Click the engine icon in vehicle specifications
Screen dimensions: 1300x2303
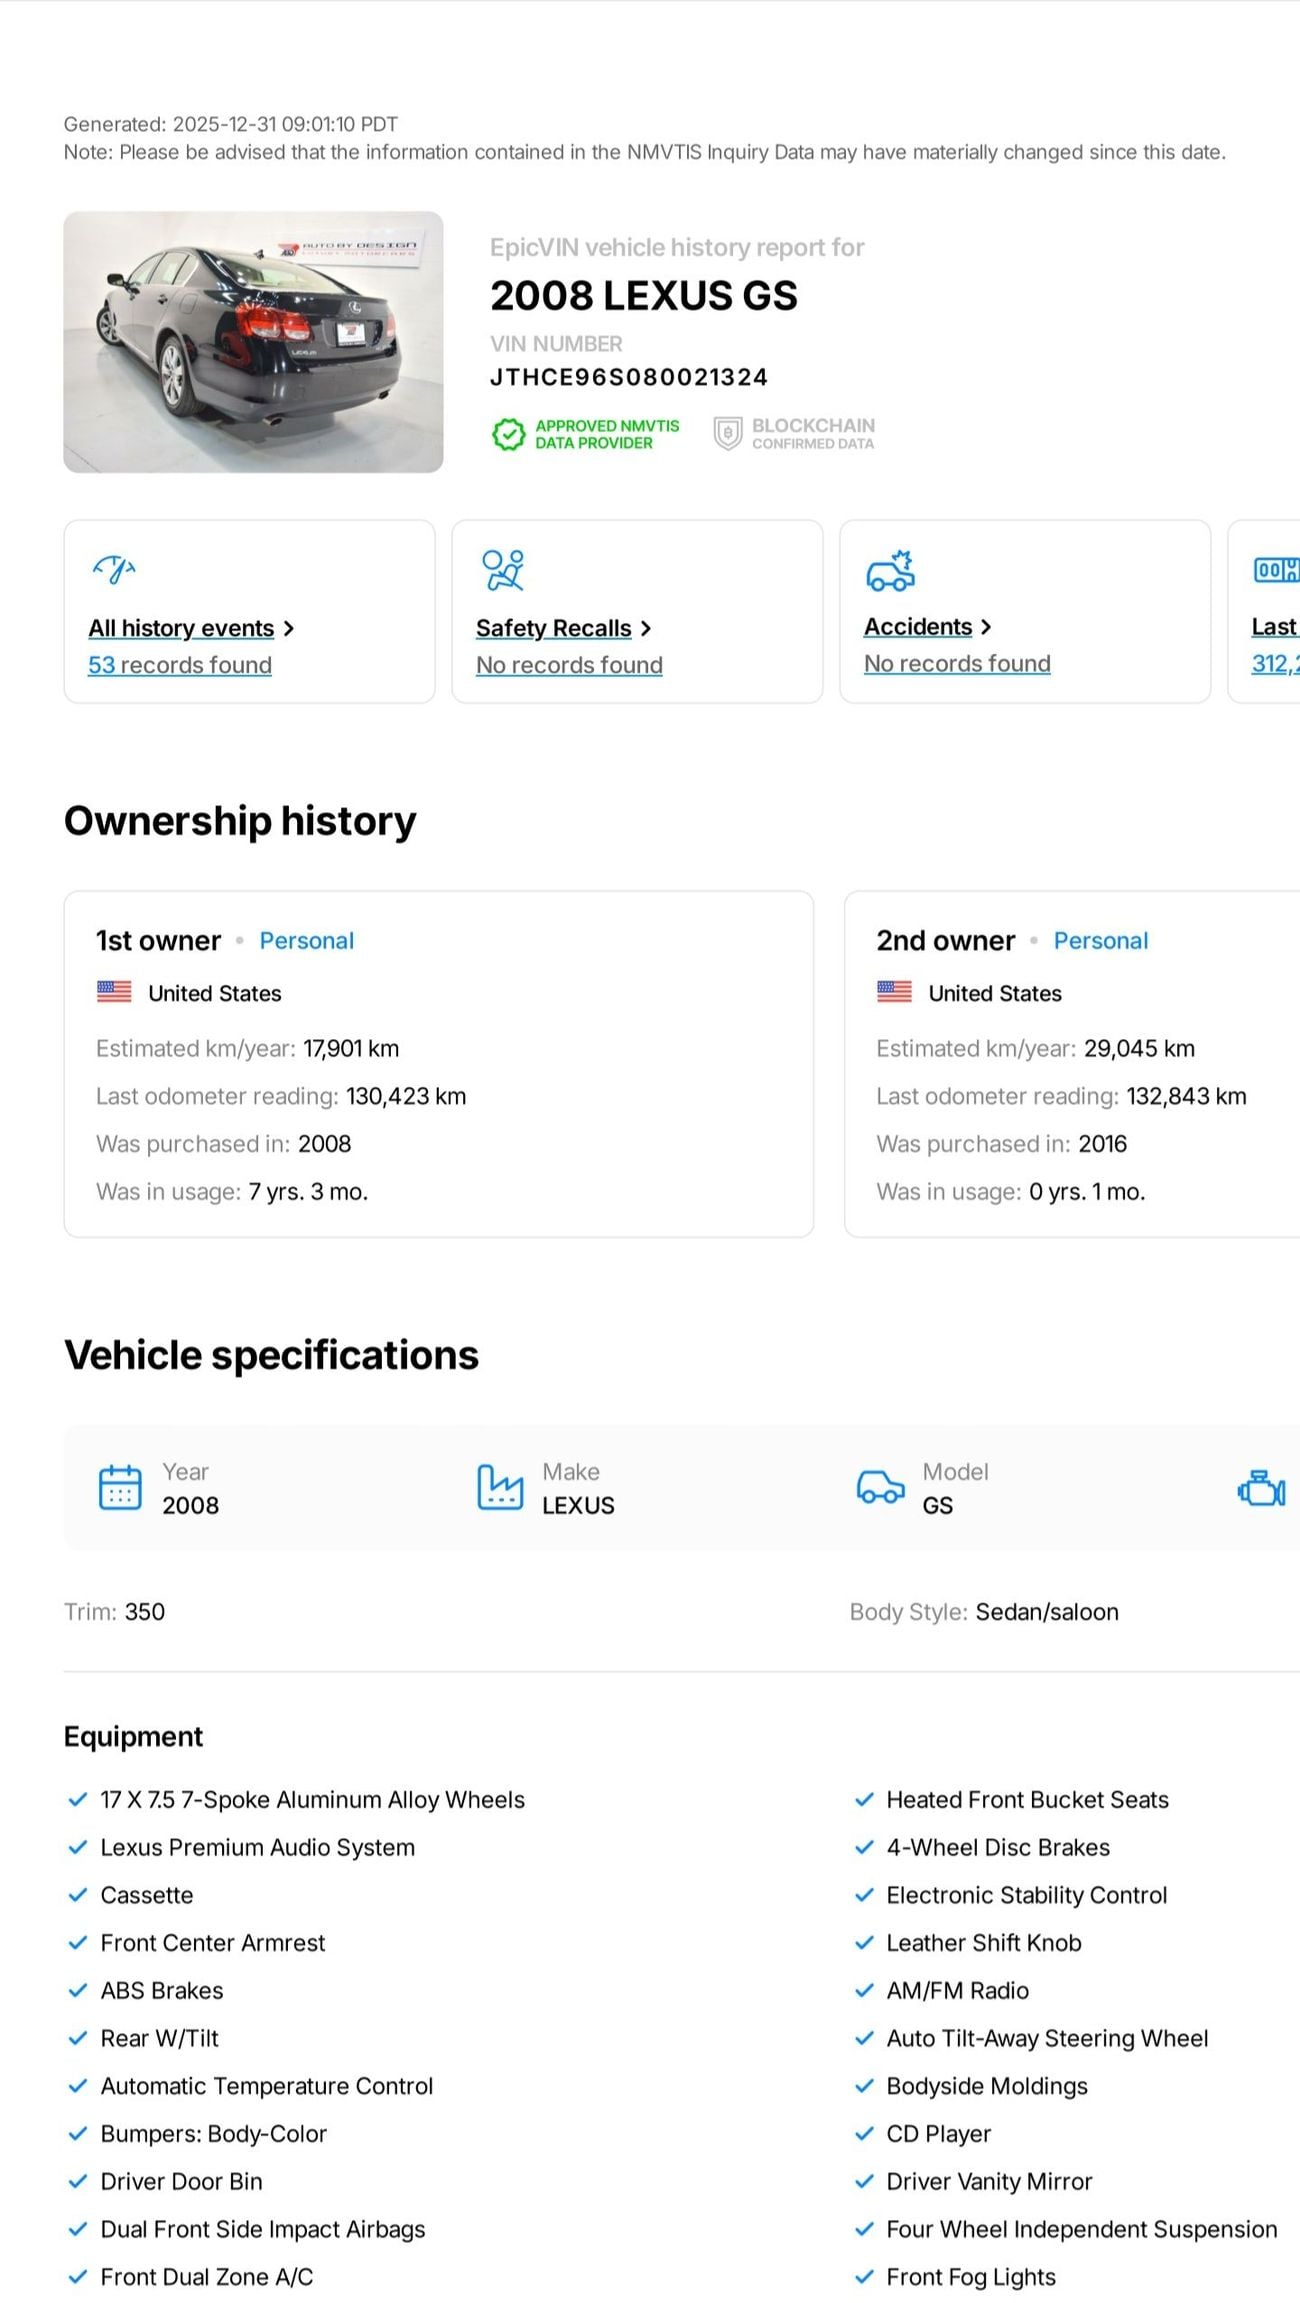pyautogui.click(x=1261, y=1488)
